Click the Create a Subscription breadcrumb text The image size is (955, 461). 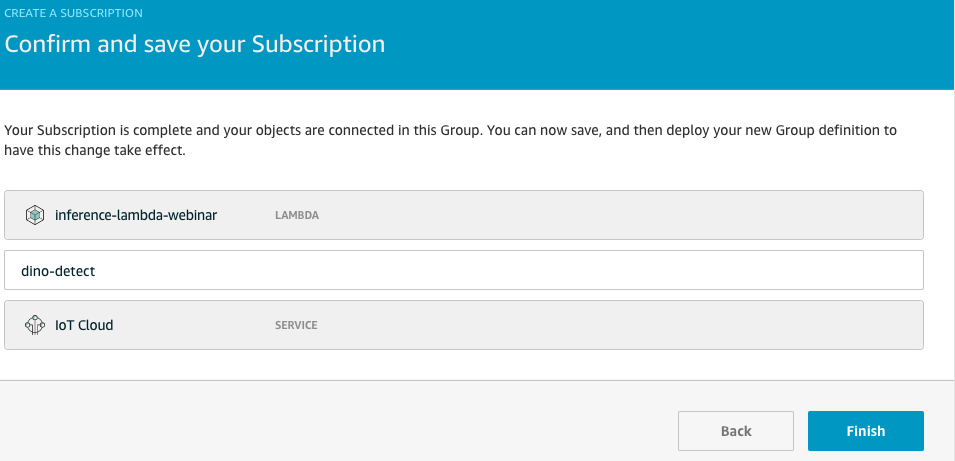point(74,13)
